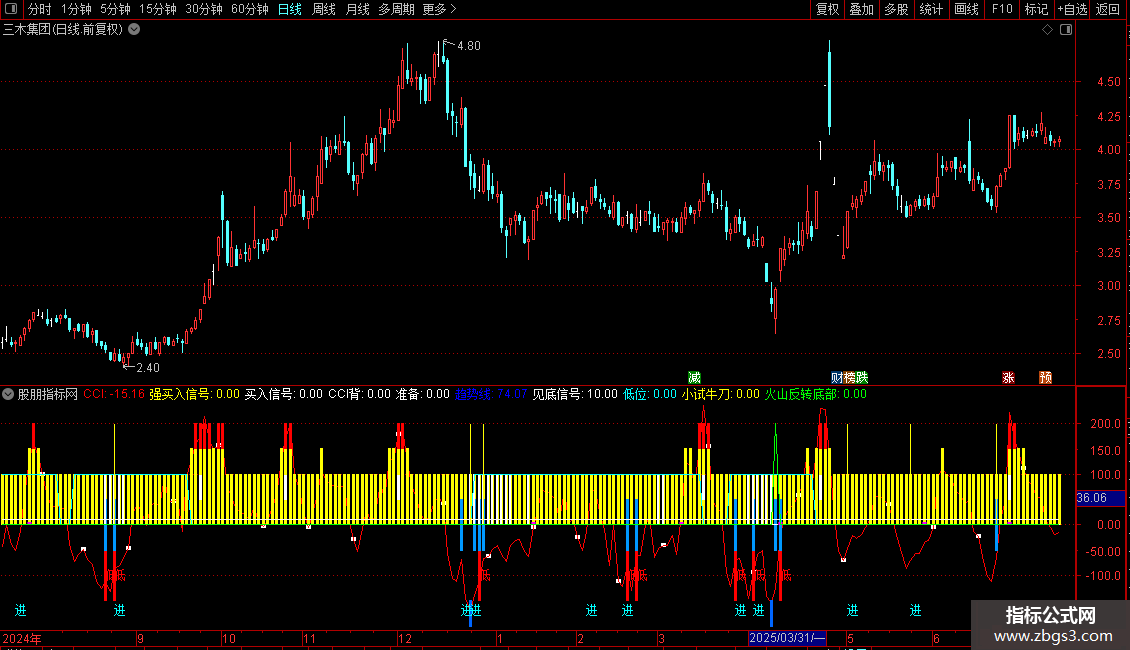Click the blue 财 event marker
Screen dimensions: 1130x650
pyautogui.click(x=837, y=378)
